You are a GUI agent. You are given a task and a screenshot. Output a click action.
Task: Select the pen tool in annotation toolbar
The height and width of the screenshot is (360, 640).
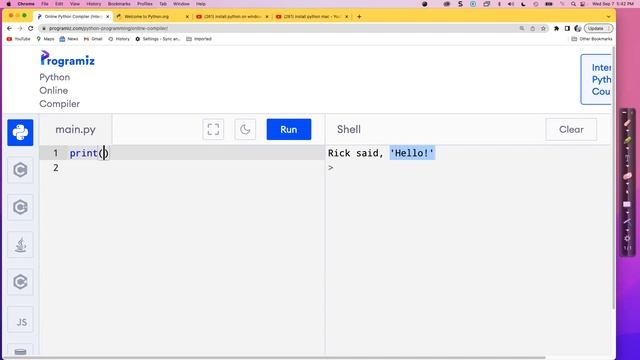(627, 123)
